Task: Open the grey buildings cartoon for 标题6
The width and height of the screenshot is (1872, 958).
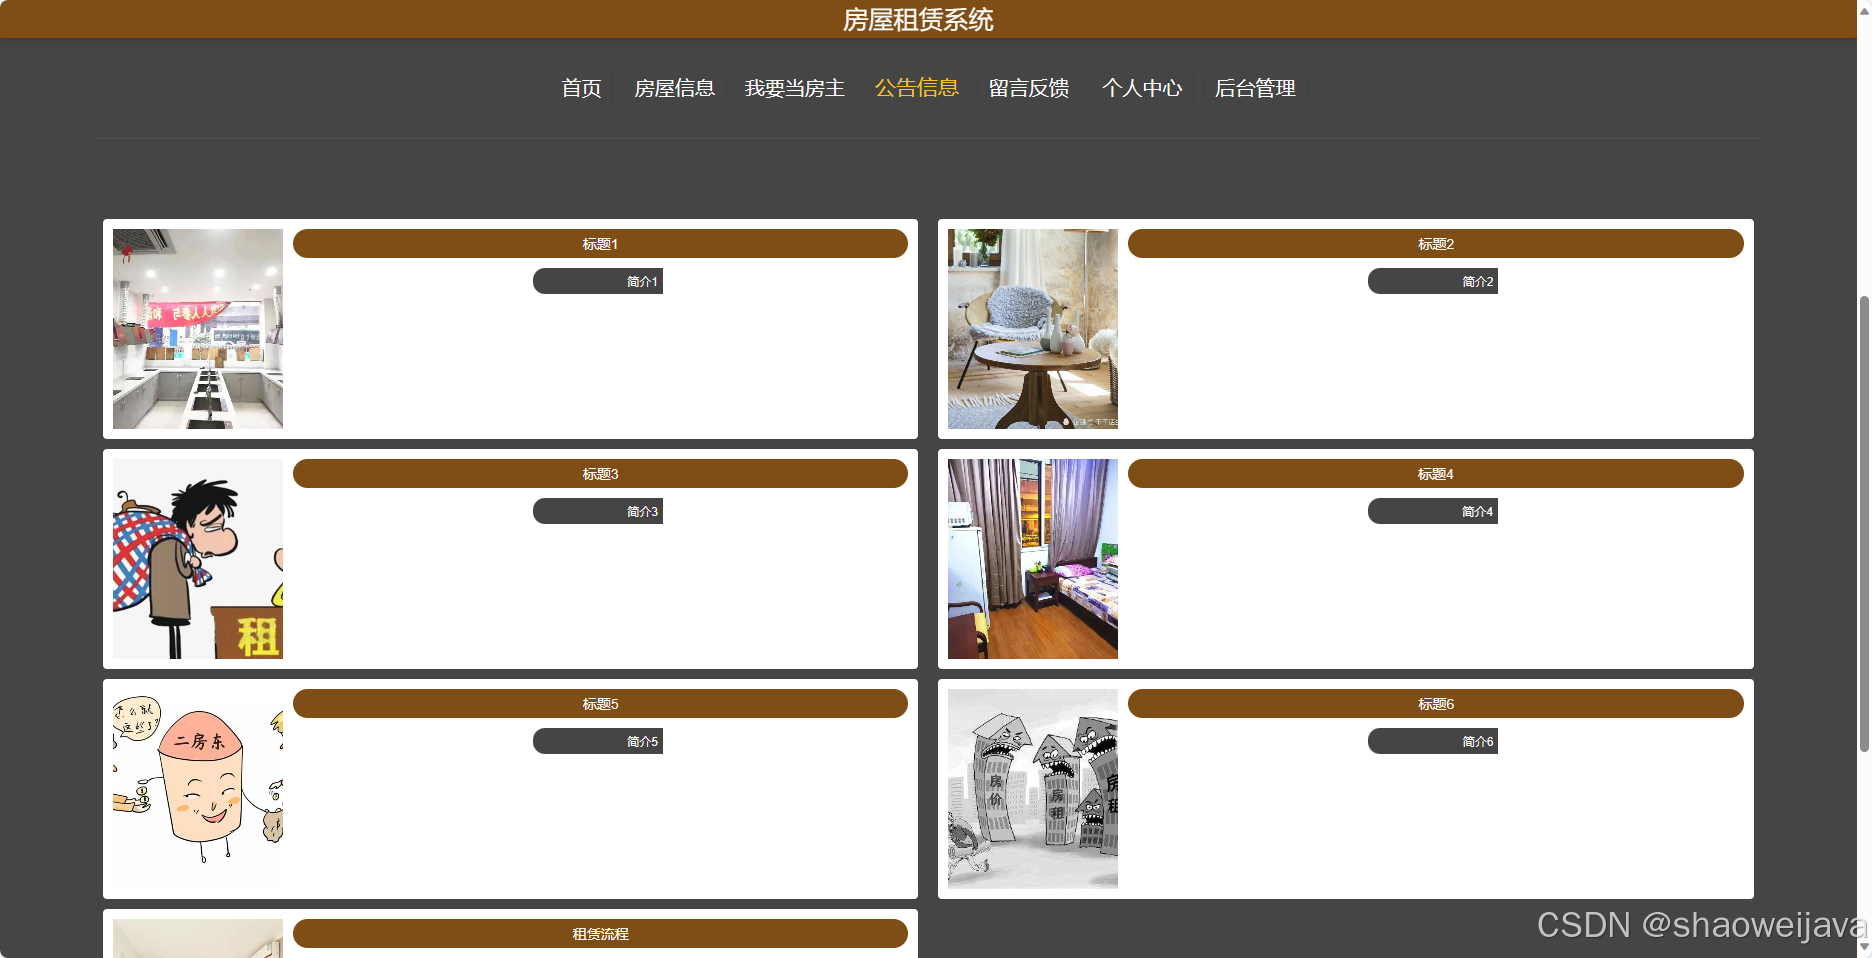Action: click(x=1033, y=789)
